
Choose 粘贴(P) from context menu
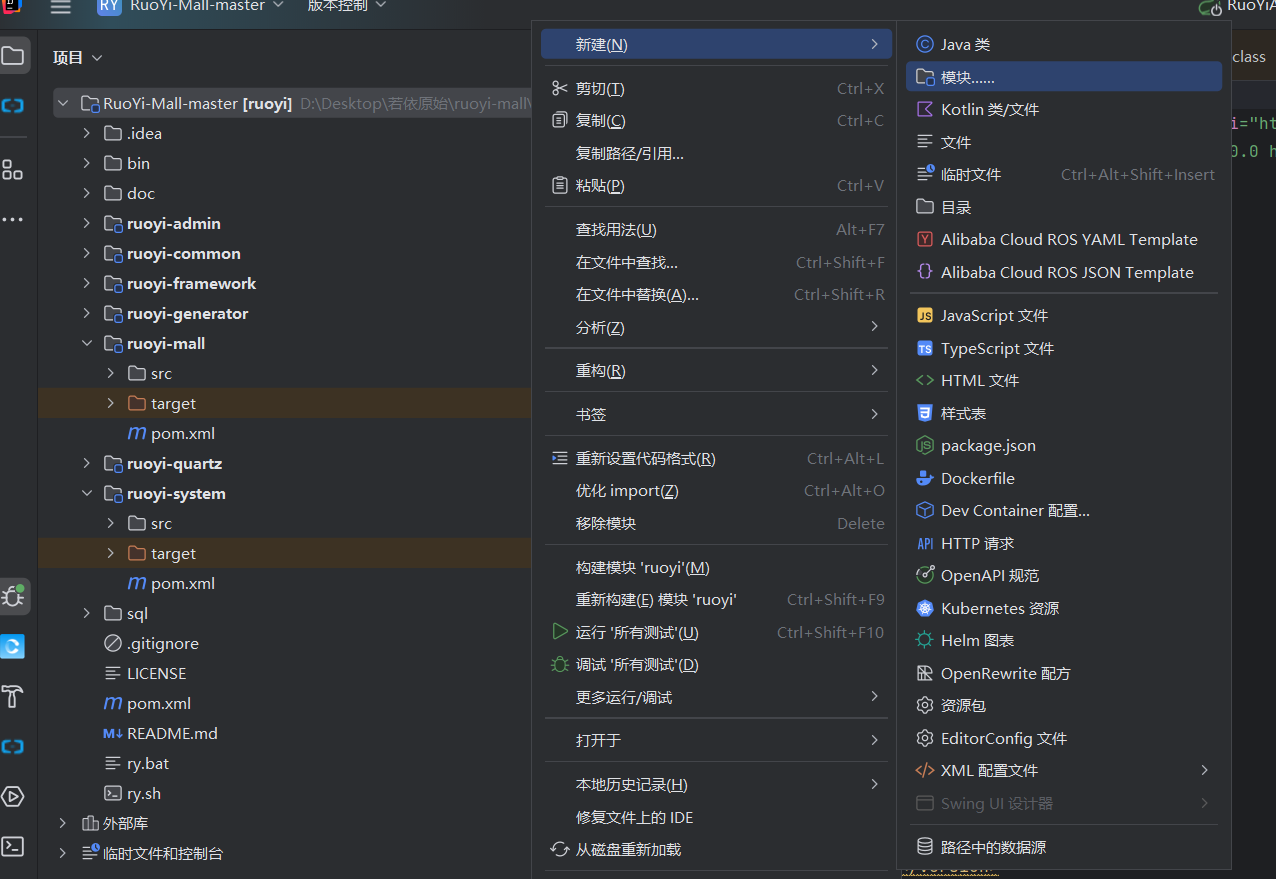[716, 185]
